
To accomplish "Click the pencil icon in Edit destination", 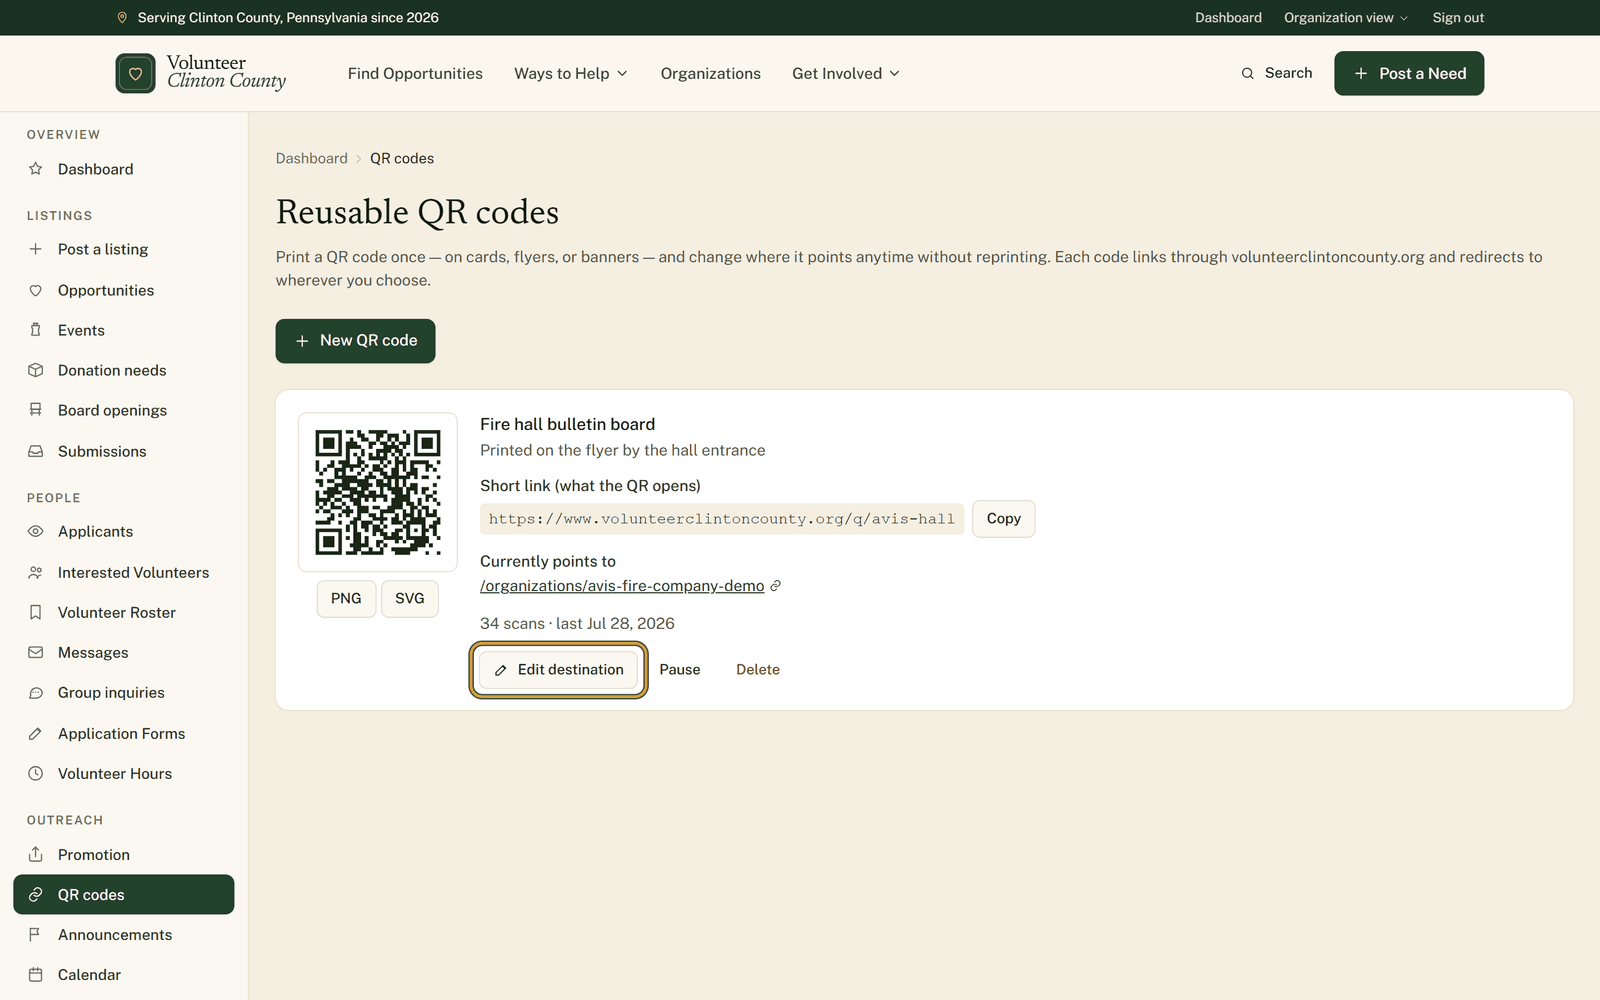I will coord(500,670).
